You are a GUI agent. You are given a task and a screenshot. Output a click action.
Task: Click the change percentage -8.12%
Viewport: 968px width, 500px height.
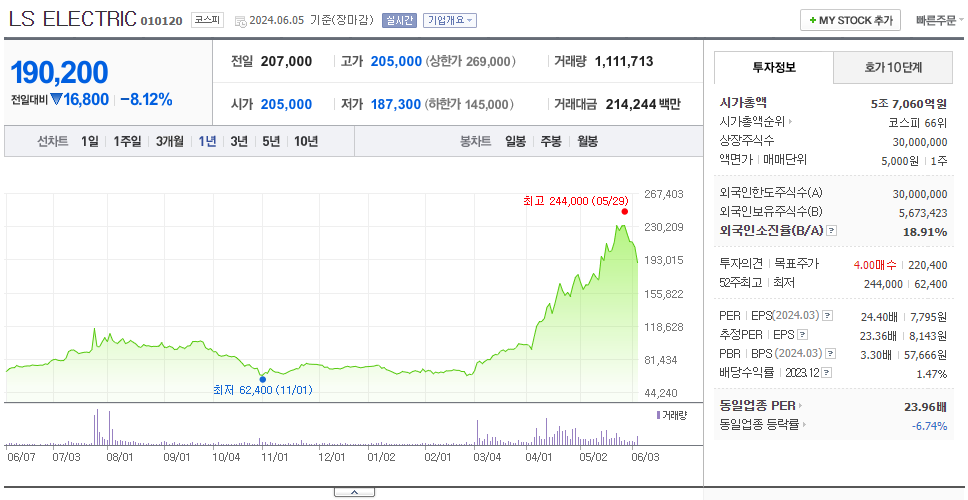(x=146, y=99)
